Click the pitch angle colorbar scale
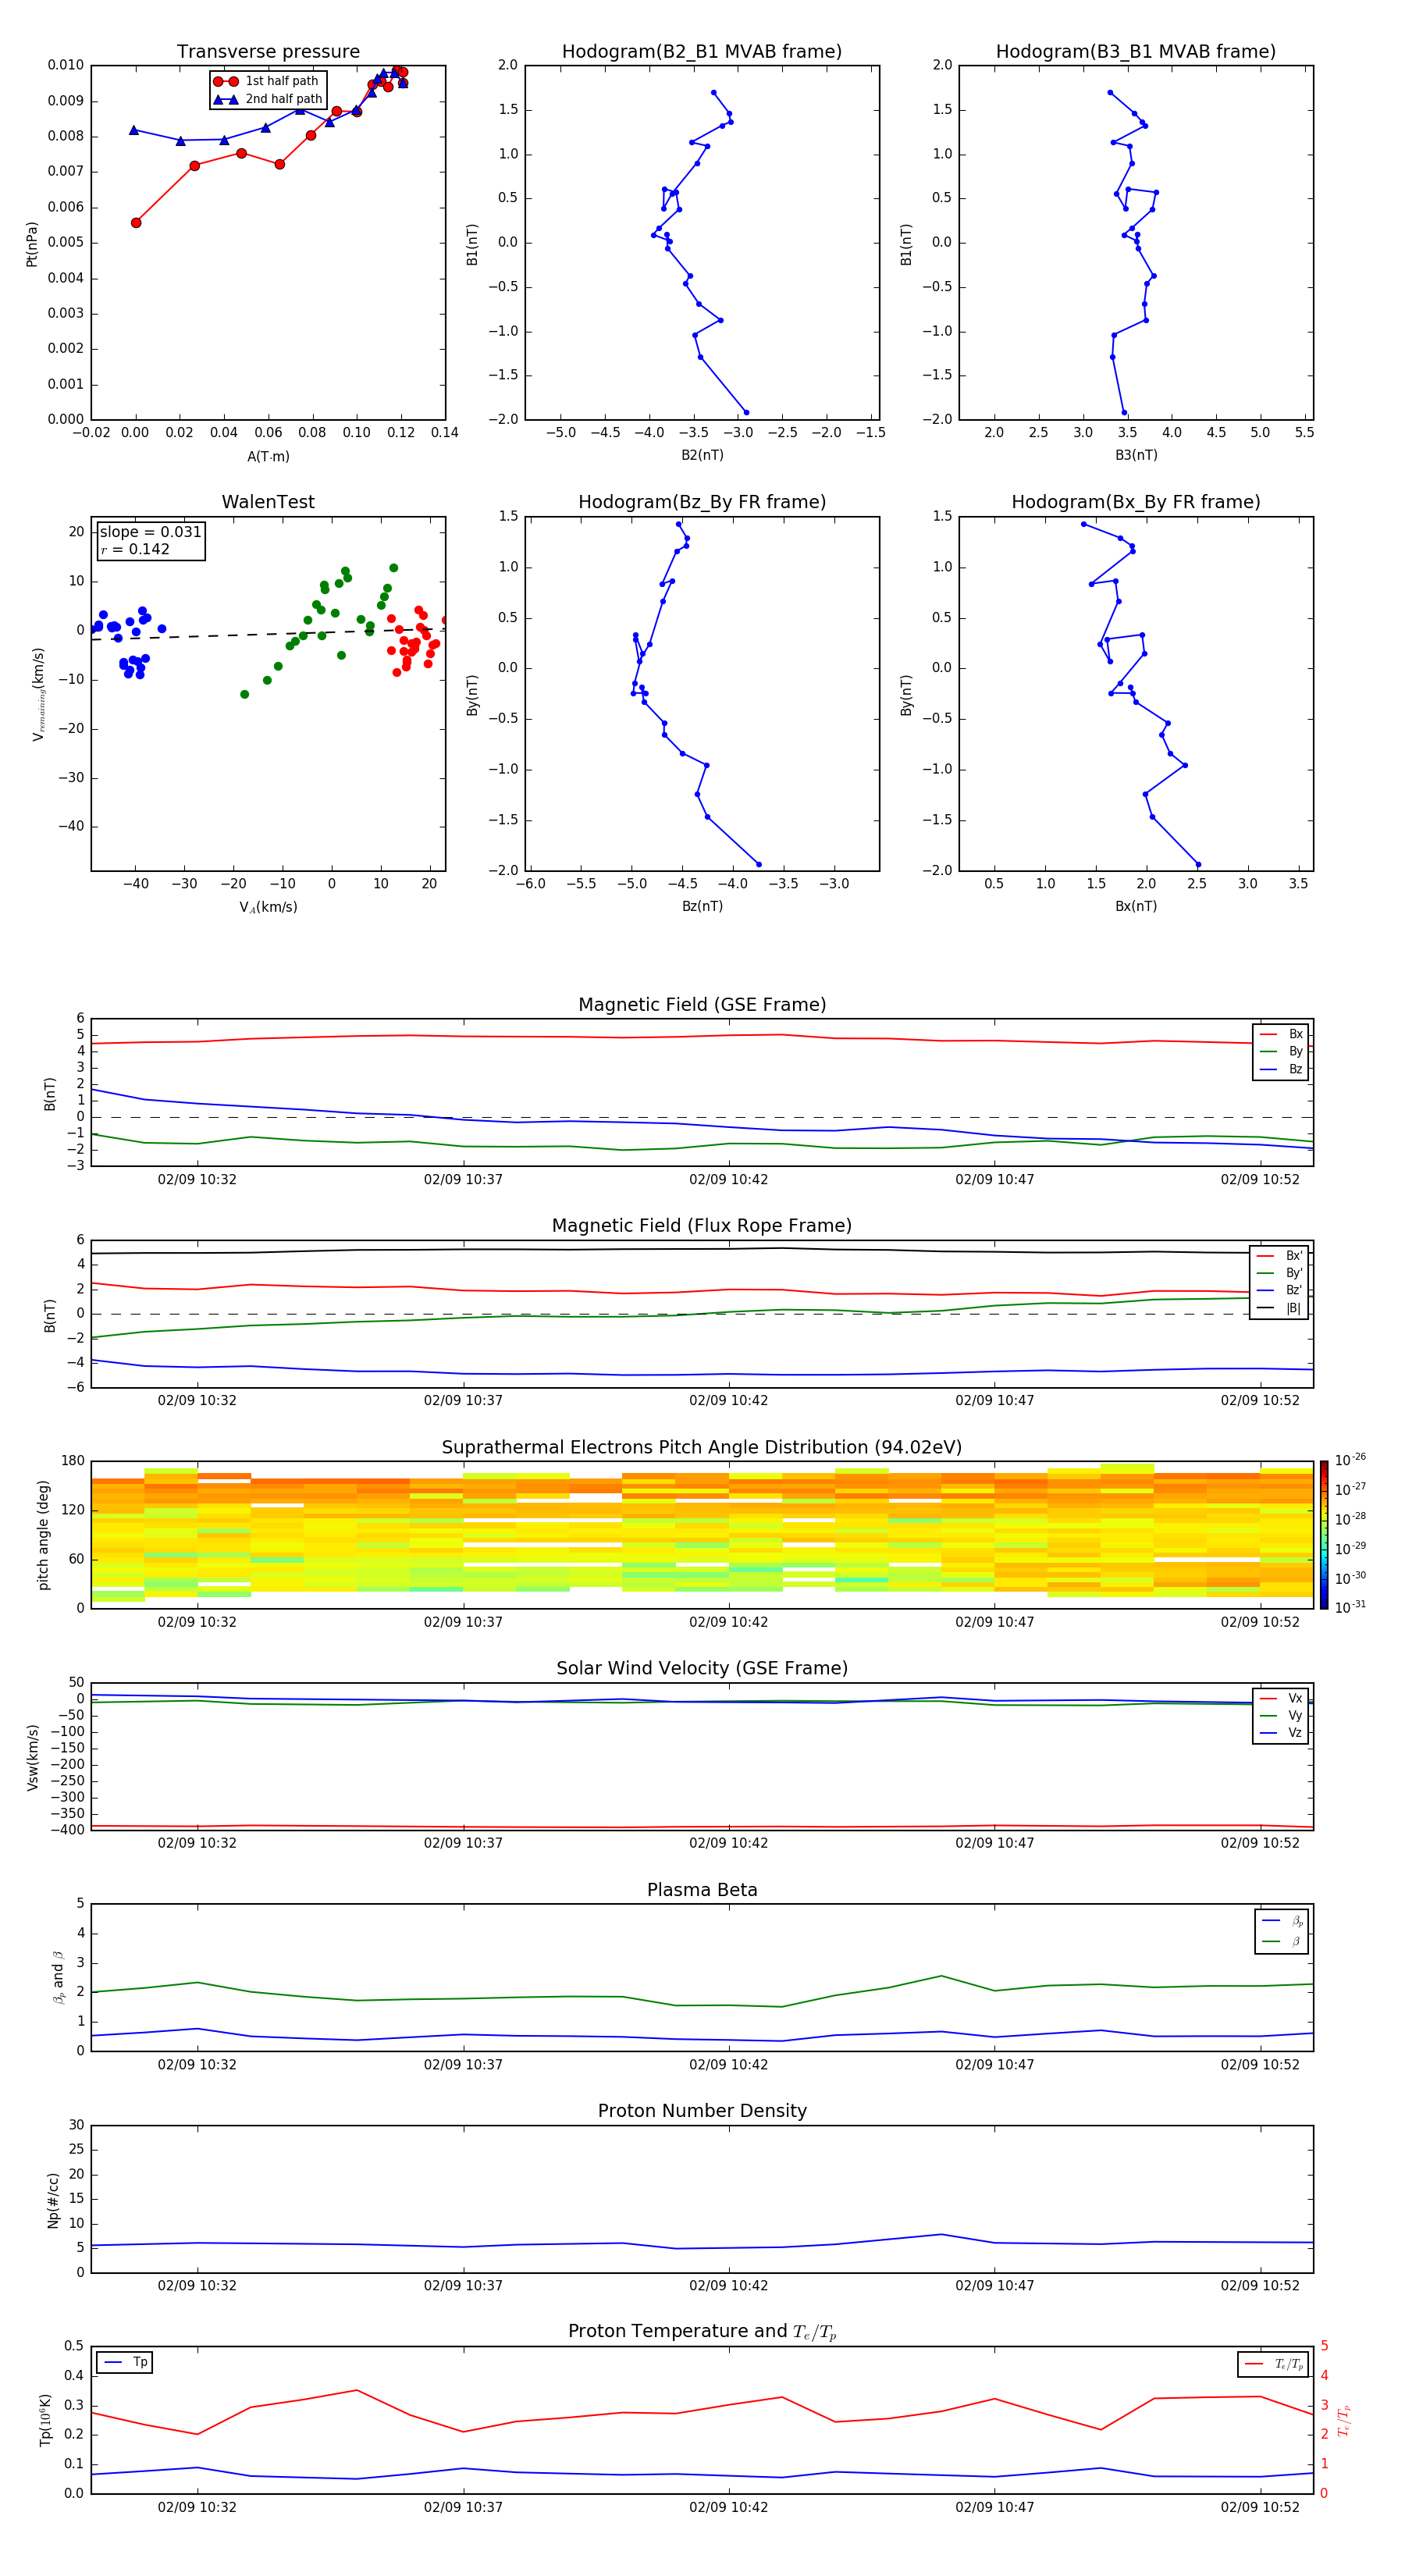Screen dimensions: 1405x2576 point(1324,1534)
